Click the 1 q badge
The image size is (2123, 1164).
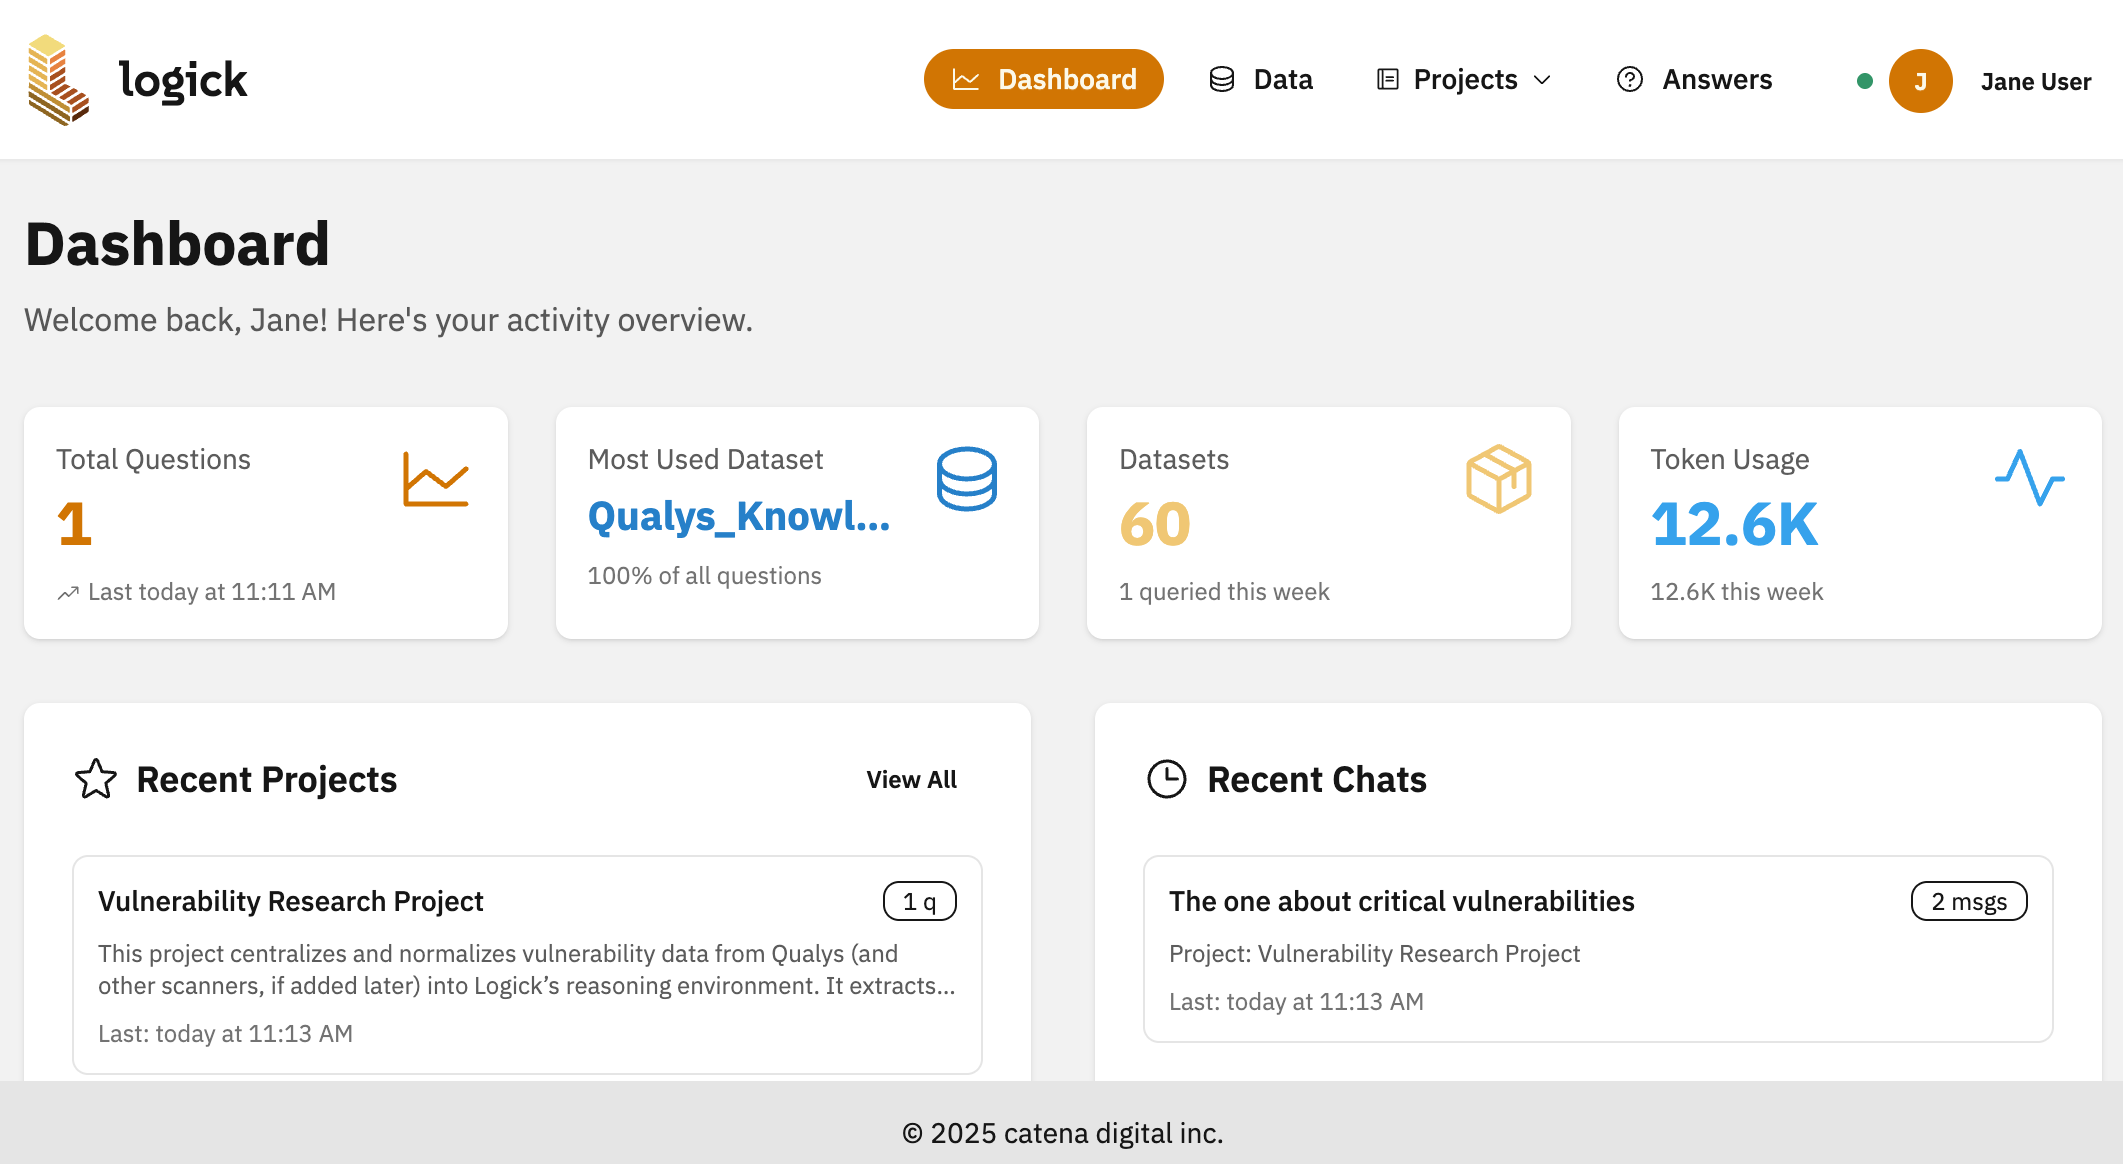pyautogui.click(x=919, y=901)
